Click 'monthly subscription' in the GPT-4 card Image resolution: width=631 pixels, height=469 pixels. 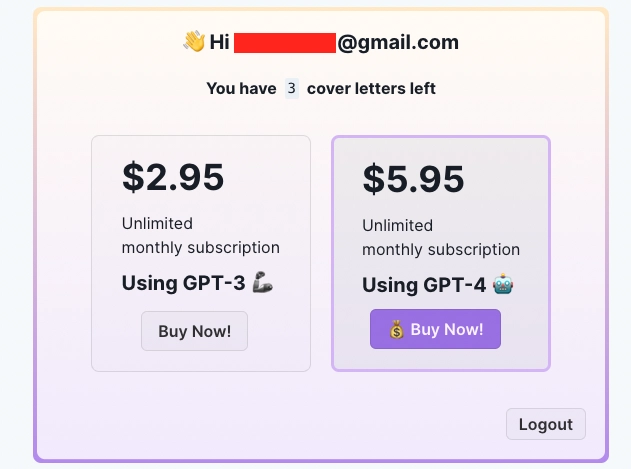441,250
